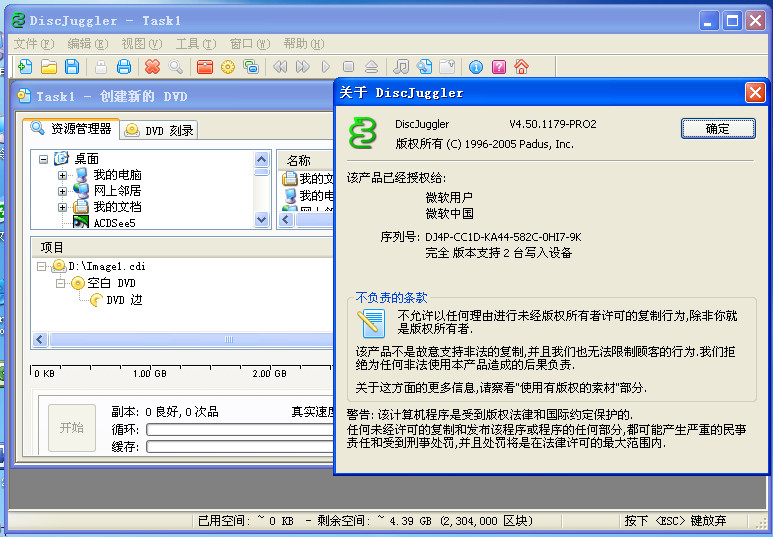Screen dimensions: 773x537
Task: Click the stop toolbar button
Action: pyautogui.click(x=349, y=67)
